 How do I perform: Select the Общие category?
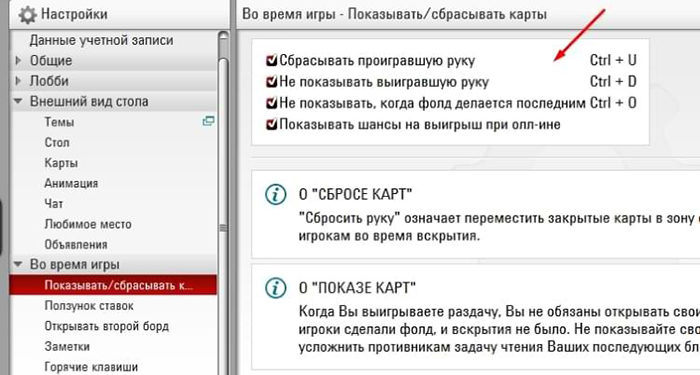click(x=51, y=60)
